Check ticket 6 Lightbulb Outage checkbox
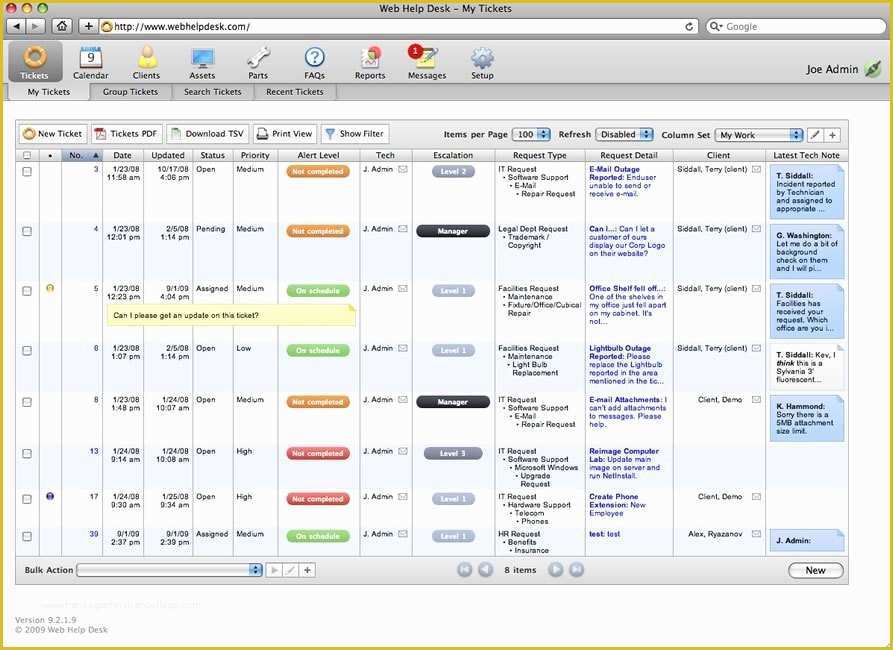The width and height of the screenshot is (893, 650). (x=27, y=351)
